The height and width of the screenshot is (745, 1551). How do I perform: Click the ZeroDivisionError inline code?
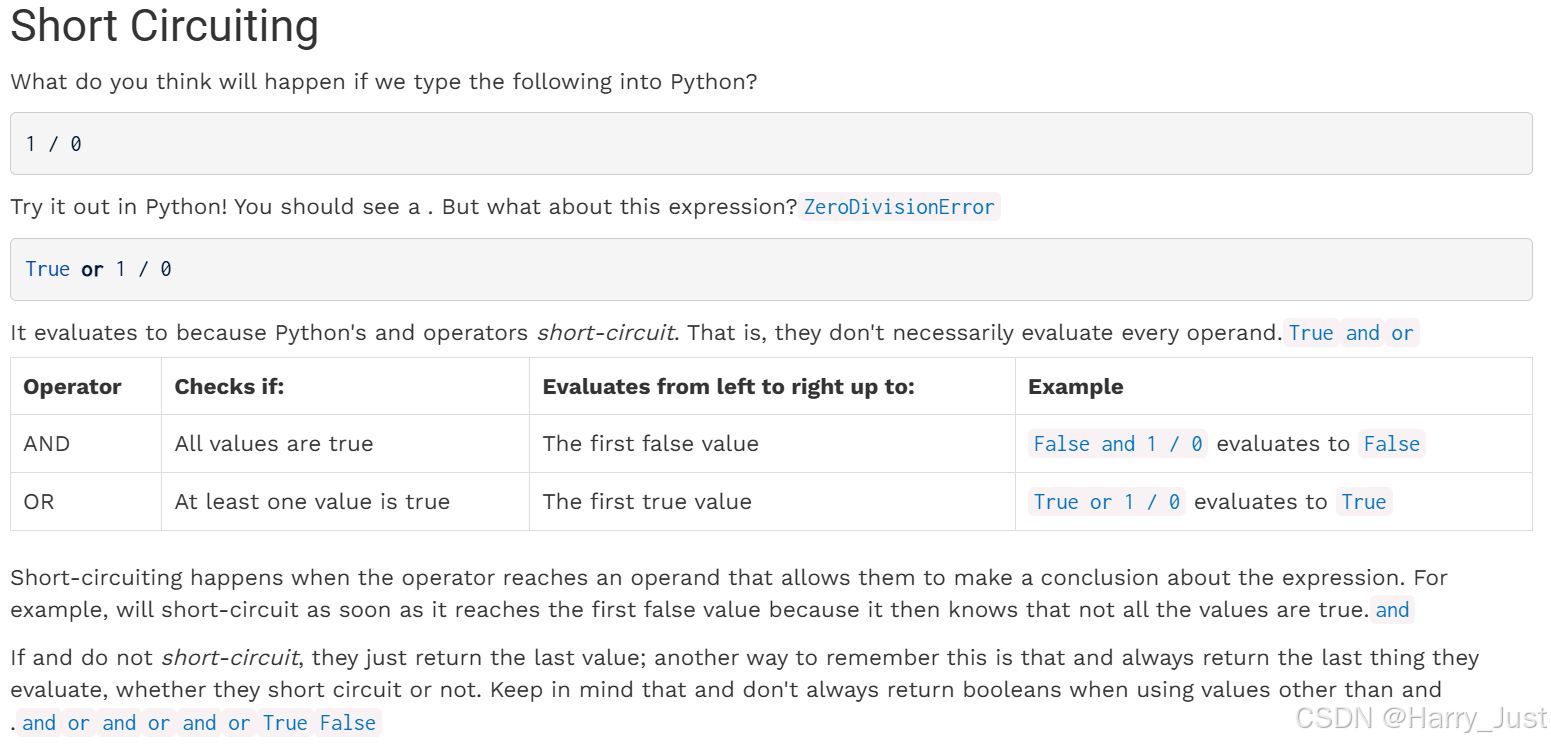coord(898,207)
